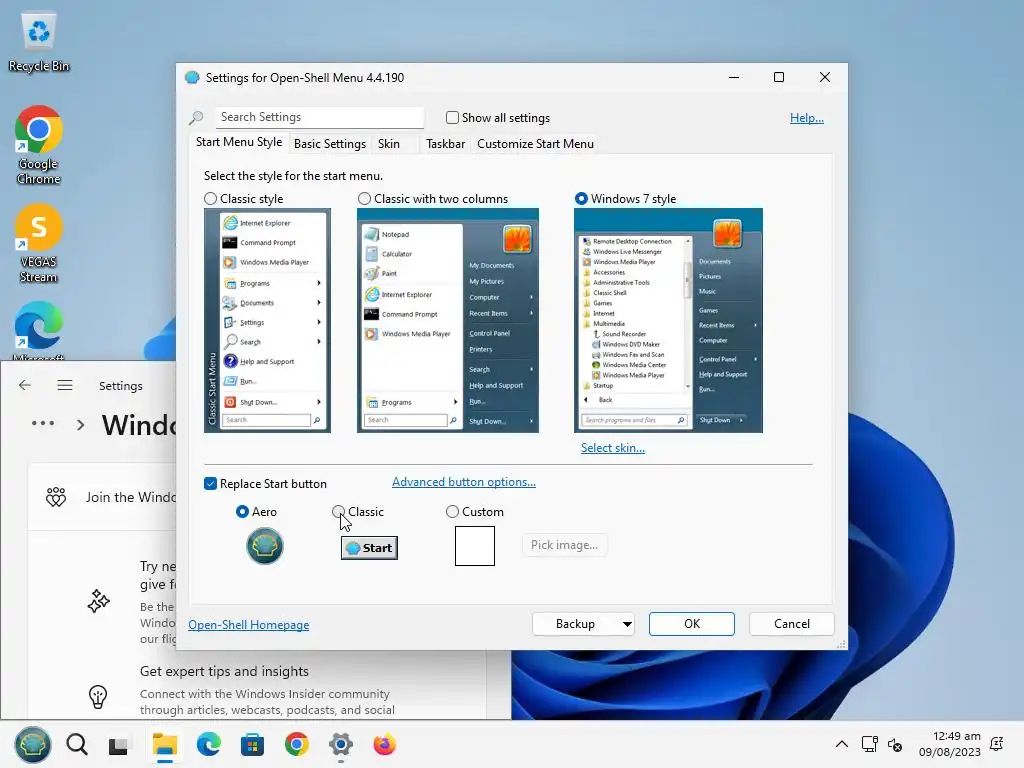
Task: Show hidden icons chevron in tray
Action: coord(842,744)
